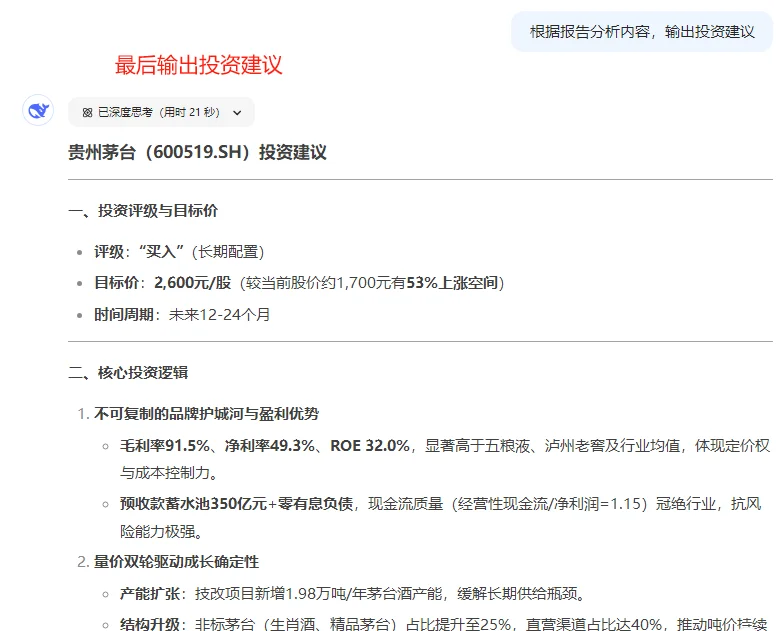776x631 pixels.
Task: Click the line 时间周期：未来12-24个月
Action: pos(182,315)
